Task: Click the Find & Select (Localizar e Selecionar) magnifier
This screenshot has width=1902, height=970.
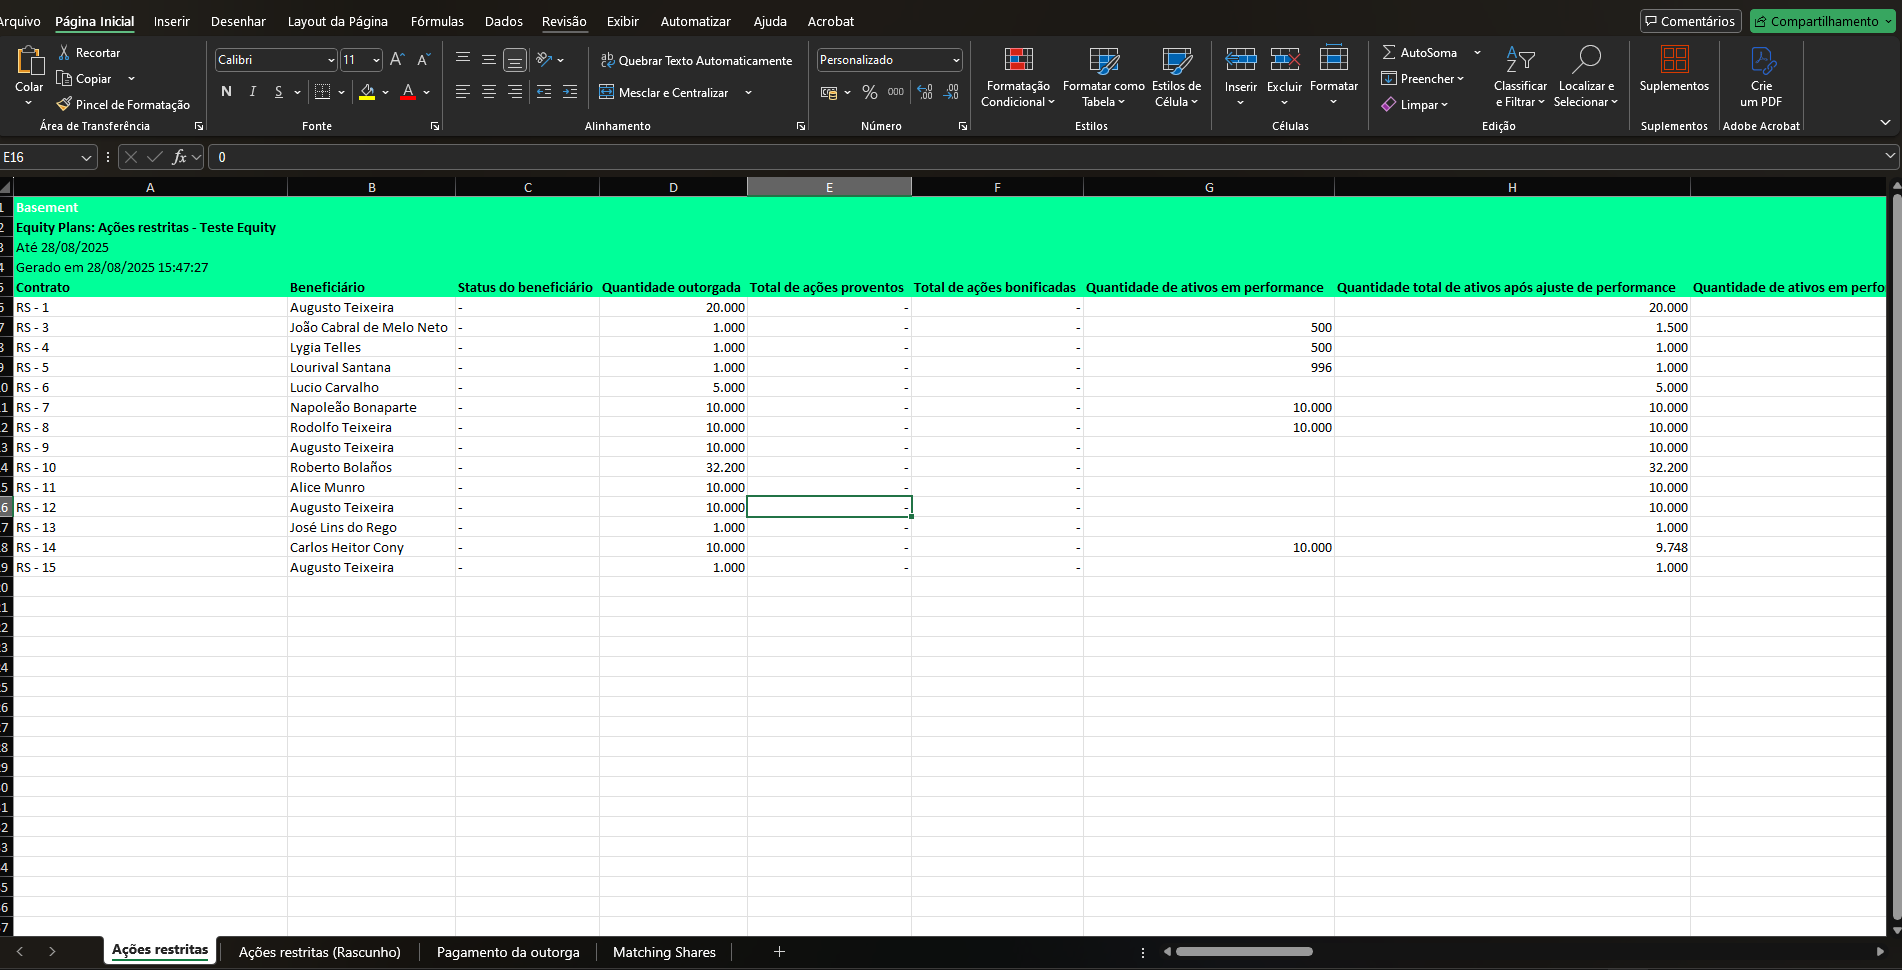Action: (x=1585, y=62)
